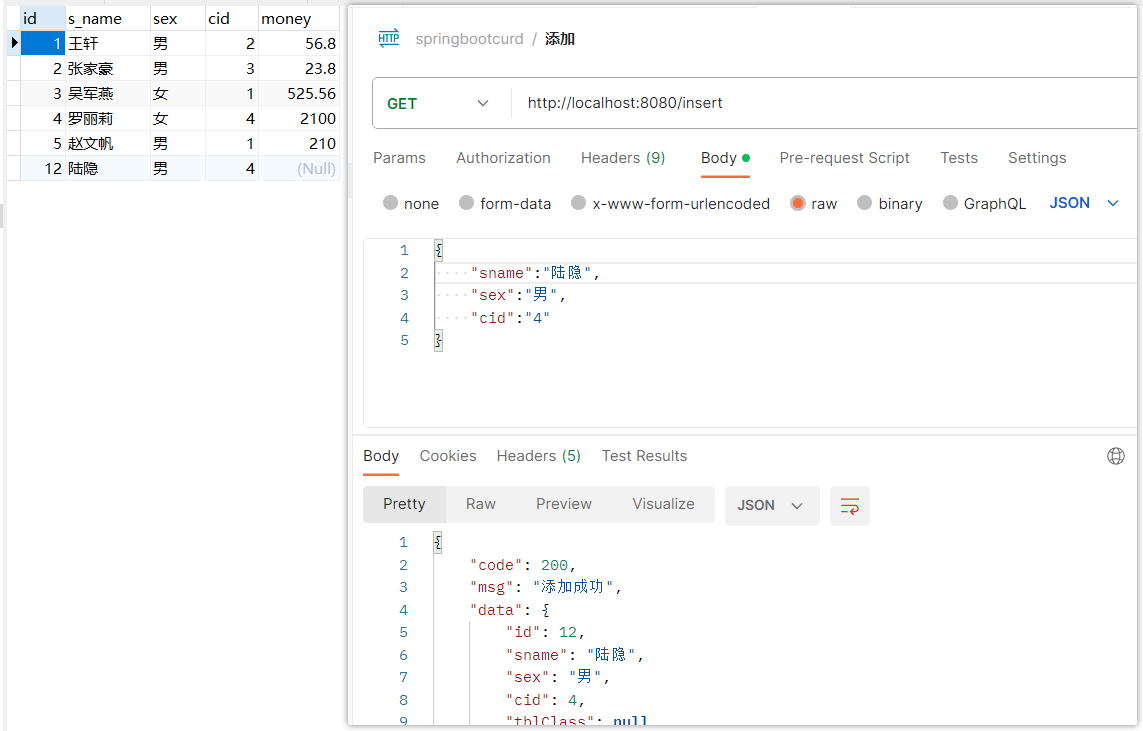Open response JSON format dropdown

771,506
